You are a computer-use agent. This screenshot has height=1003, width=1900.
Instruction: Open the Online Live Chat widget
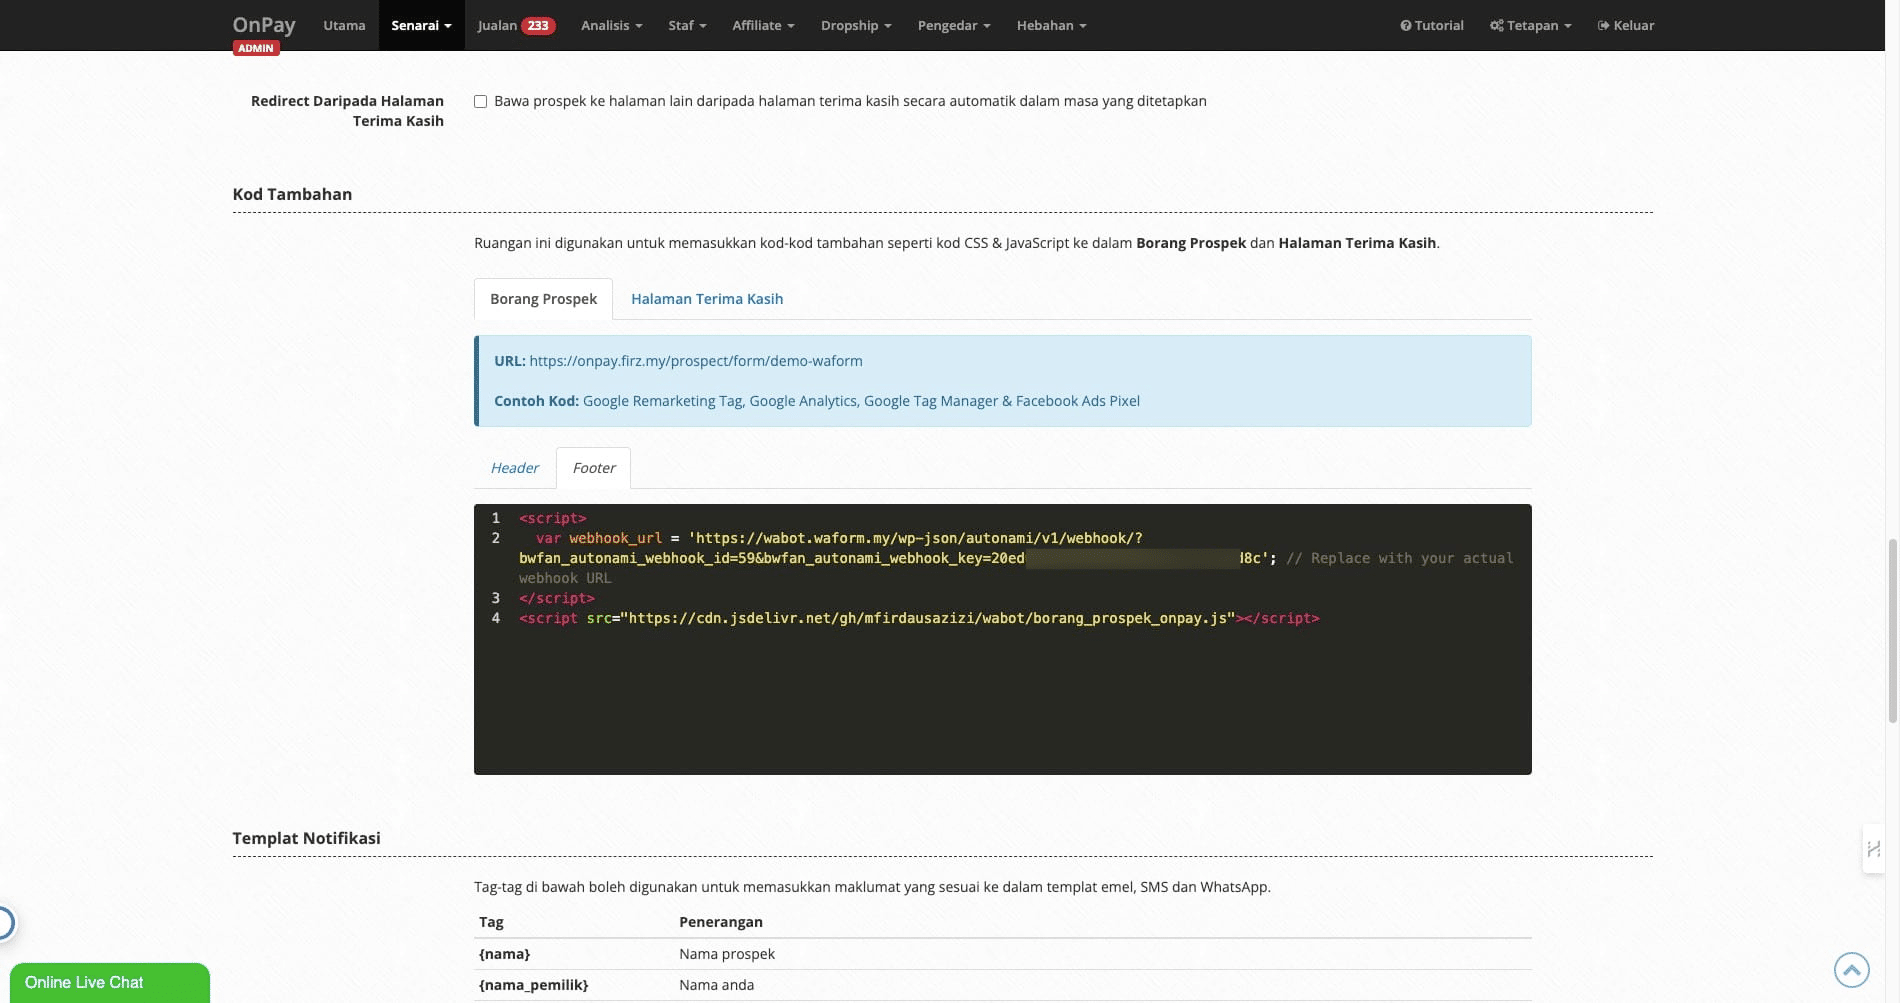tap(110, 982)
